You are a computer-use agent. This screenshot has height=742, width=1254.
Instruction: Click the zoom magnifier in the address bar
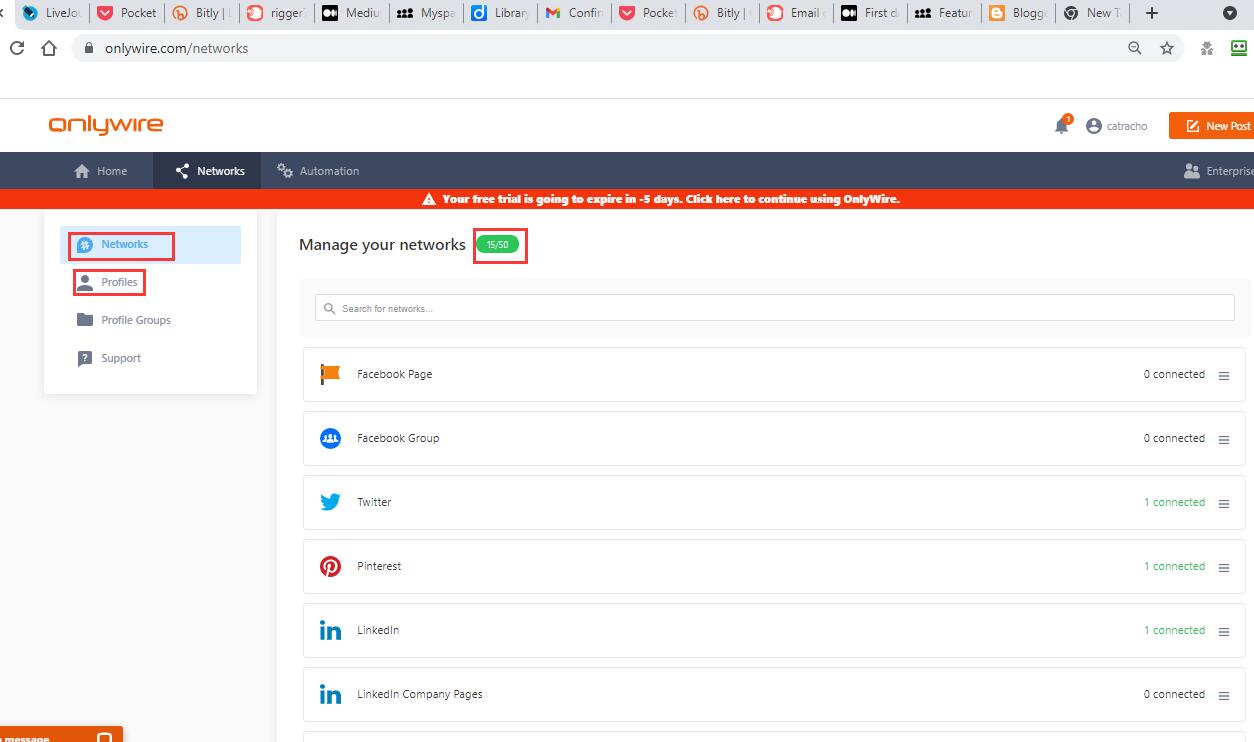[x=1135, y=48]
